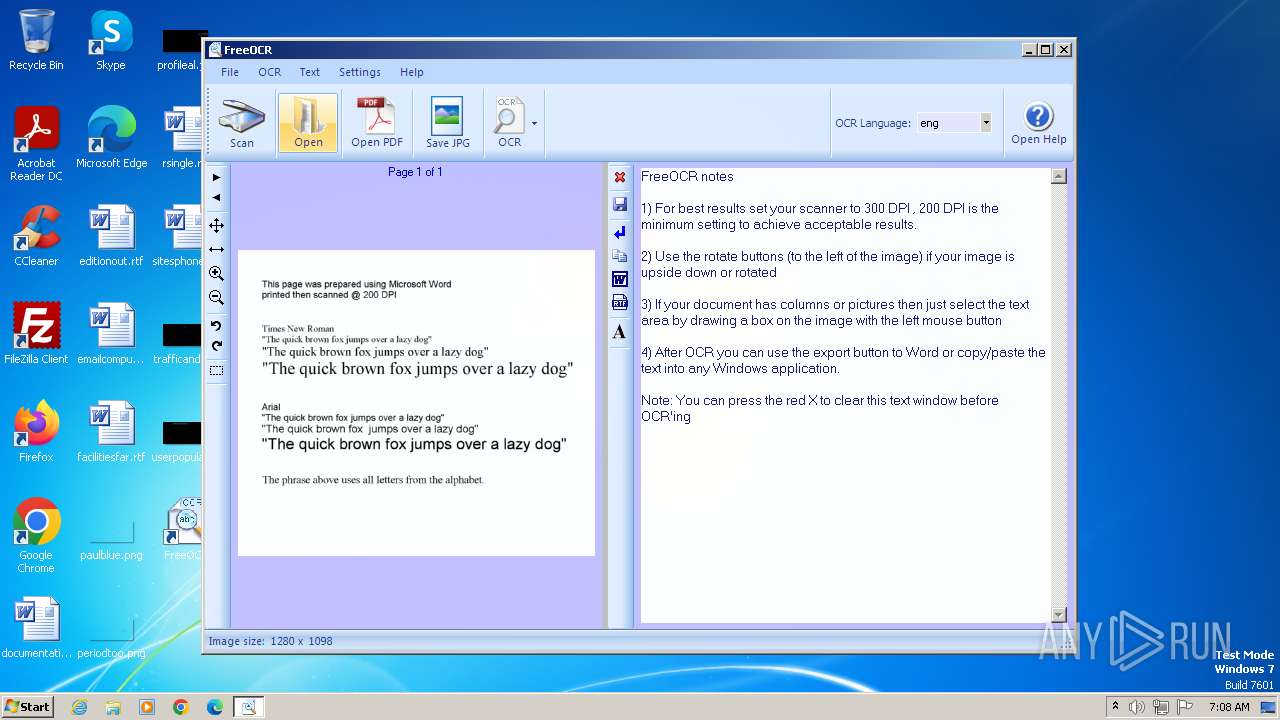Open Microsoft Edge from the taskbar
Screen dimensions: 1280x720
click(215, 707)
